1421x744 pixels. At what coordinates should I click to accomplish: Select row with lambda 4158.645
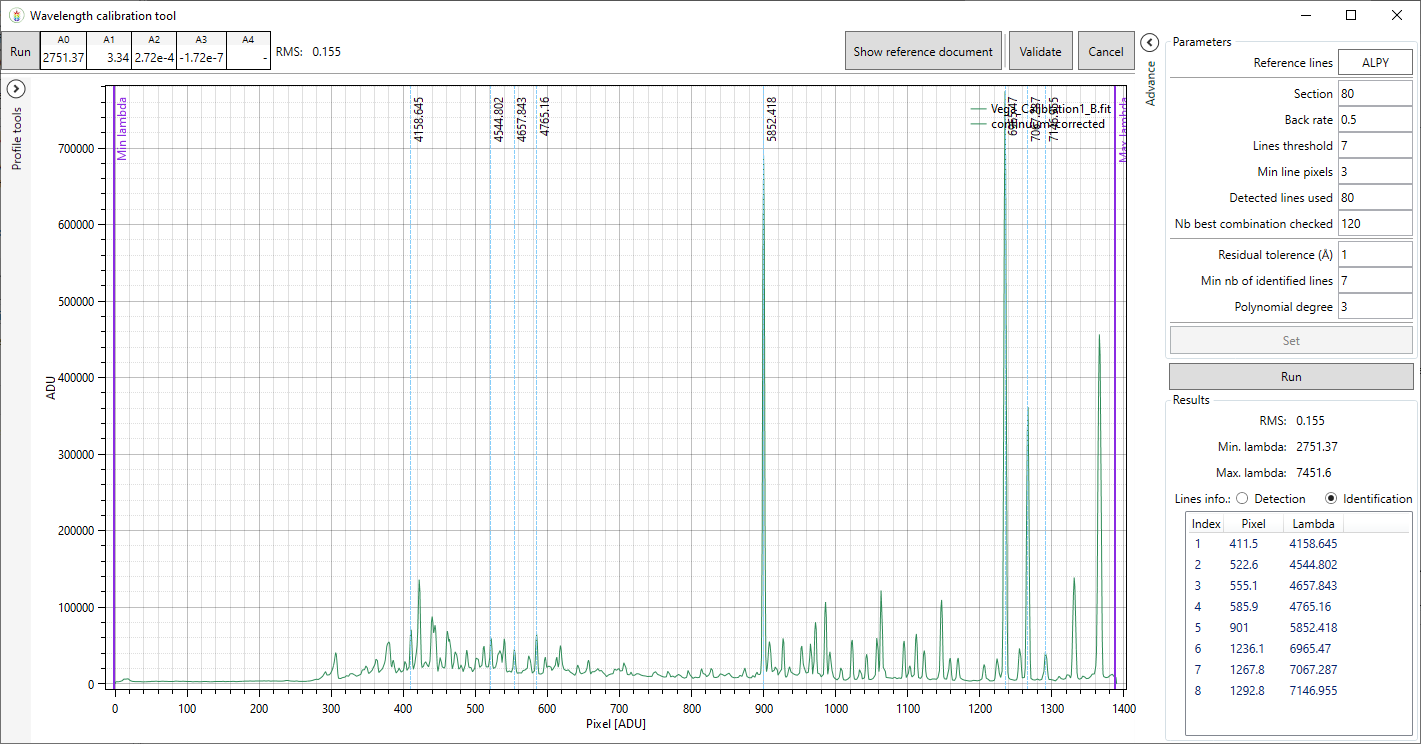pos(1298,544)
